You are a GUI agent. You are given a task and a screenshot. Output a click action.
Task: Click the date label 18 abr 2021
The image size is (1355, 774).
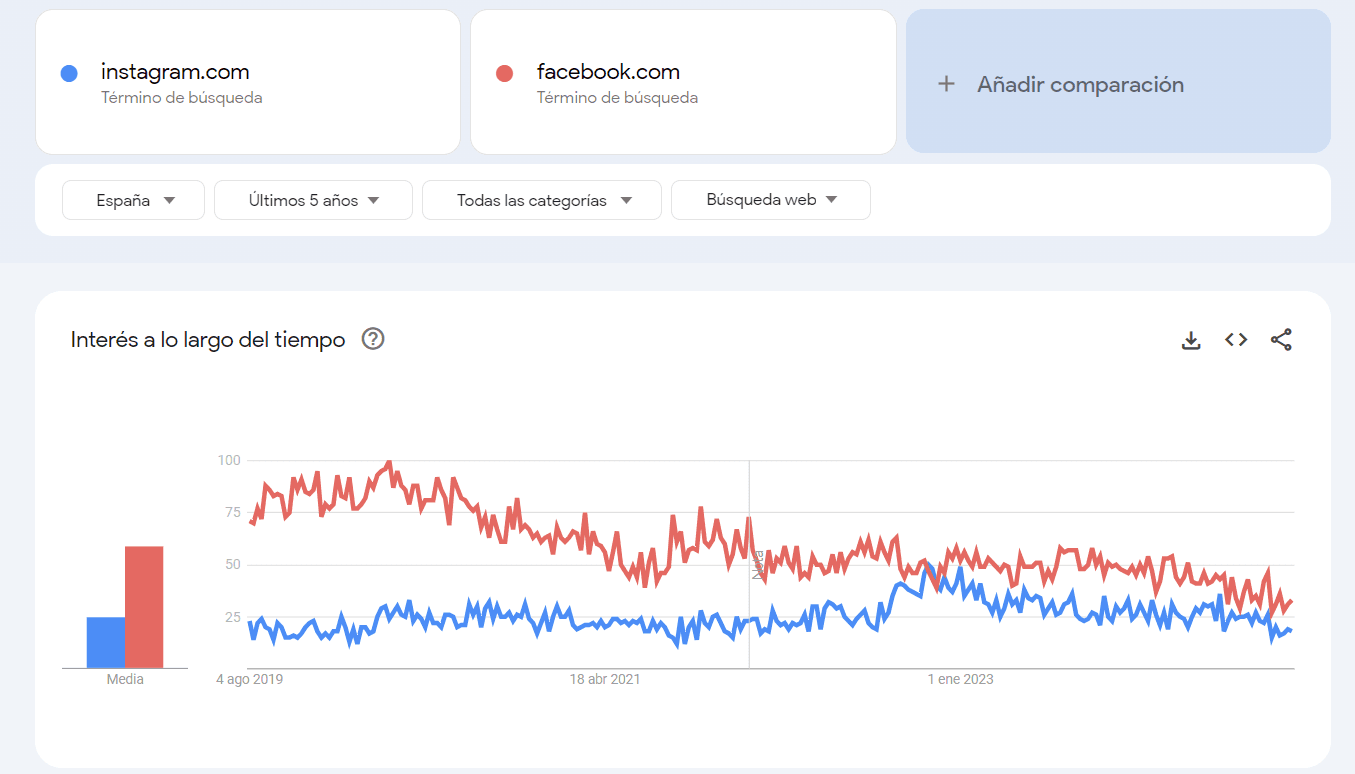606,678
